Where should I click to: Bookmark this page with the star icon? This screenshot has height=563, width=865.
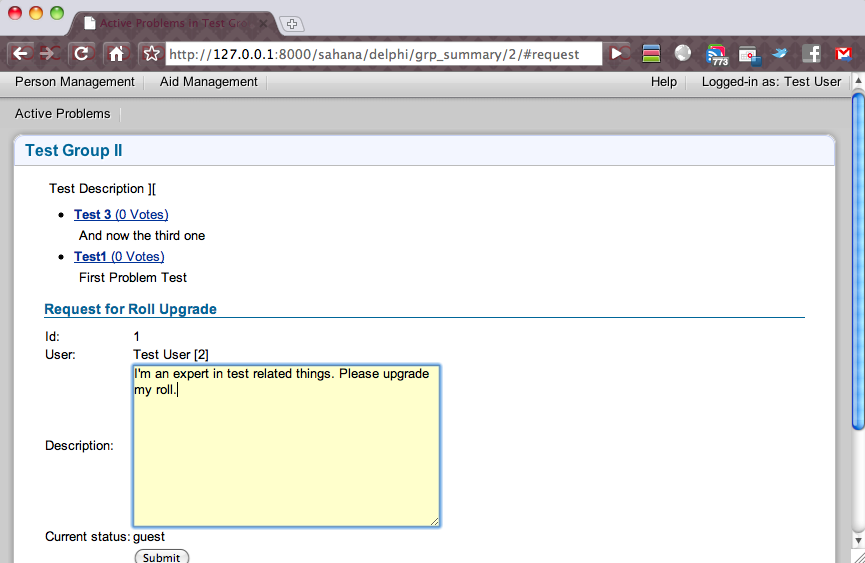click(x=151, y=54)
